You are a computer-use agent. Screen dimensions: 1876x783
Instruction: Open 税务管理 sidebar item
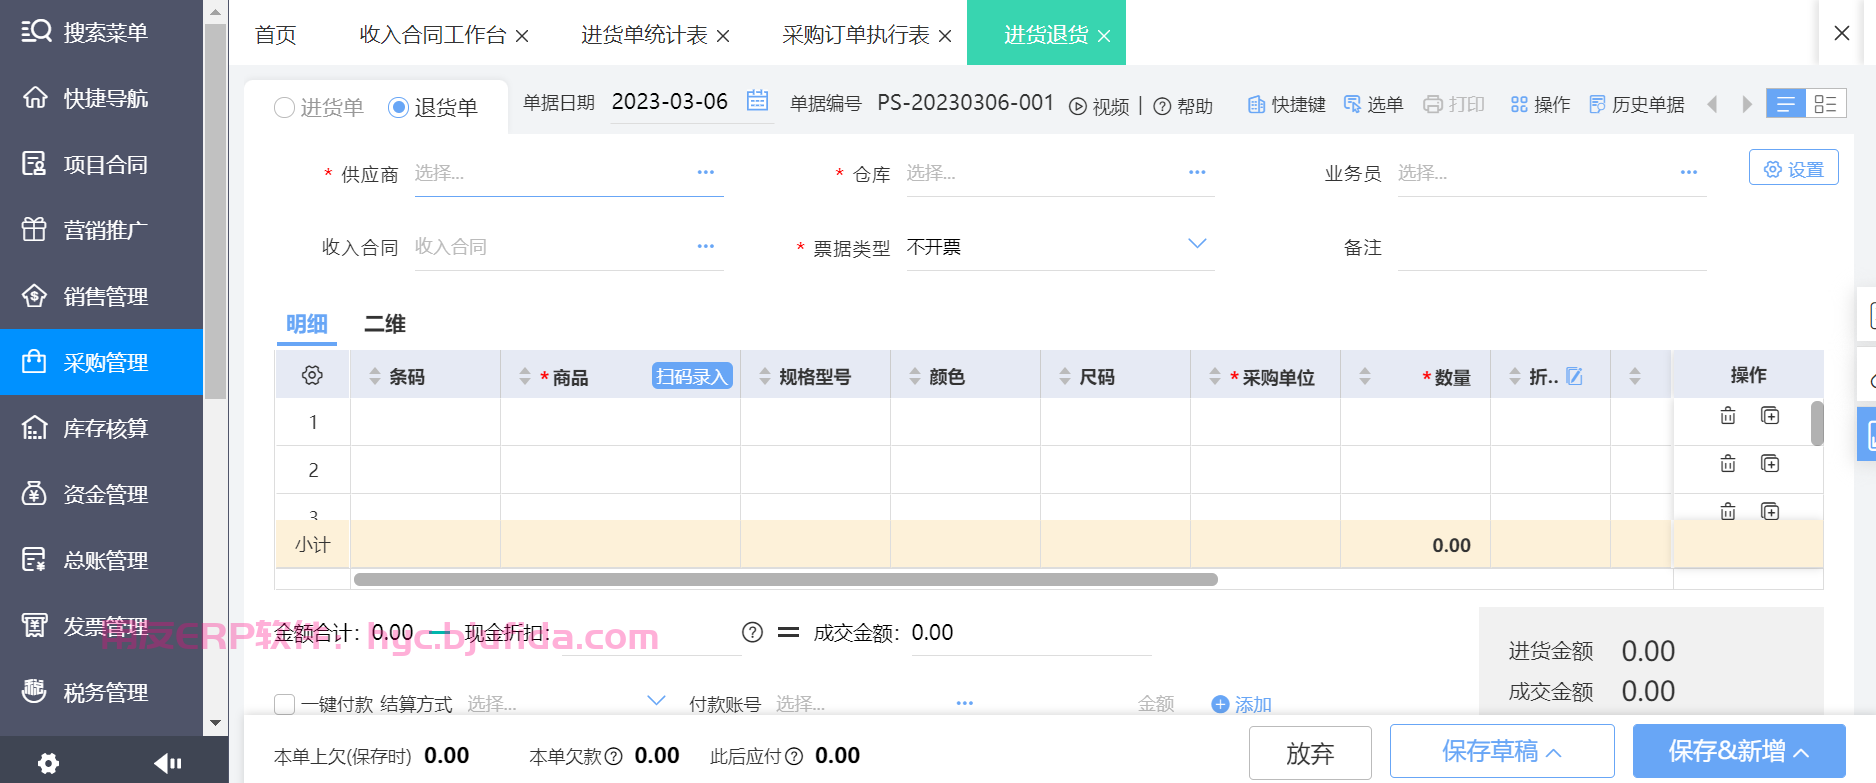click(x=101, y=692)
